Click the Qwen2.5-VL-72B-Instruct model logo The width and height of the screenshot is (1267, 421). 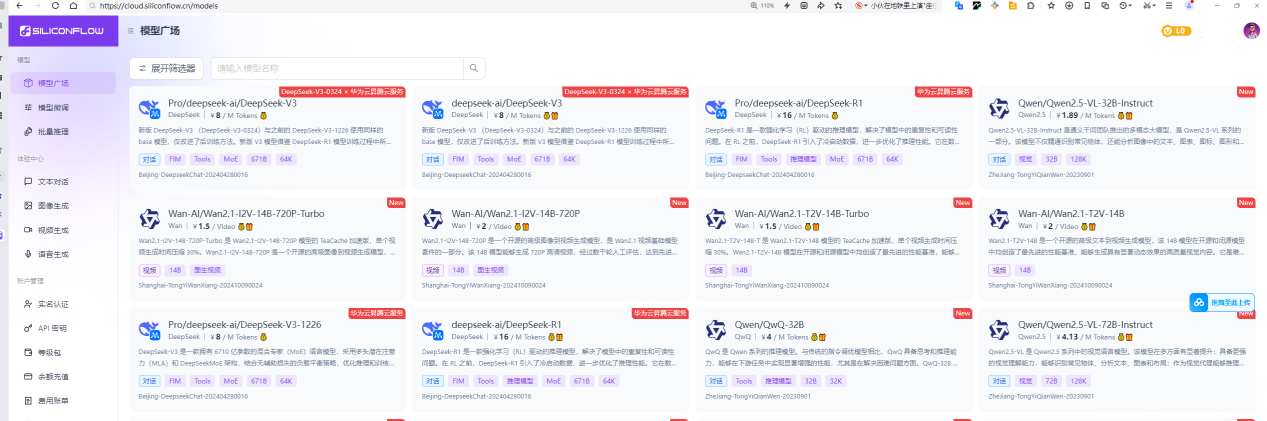(1000, 331)
